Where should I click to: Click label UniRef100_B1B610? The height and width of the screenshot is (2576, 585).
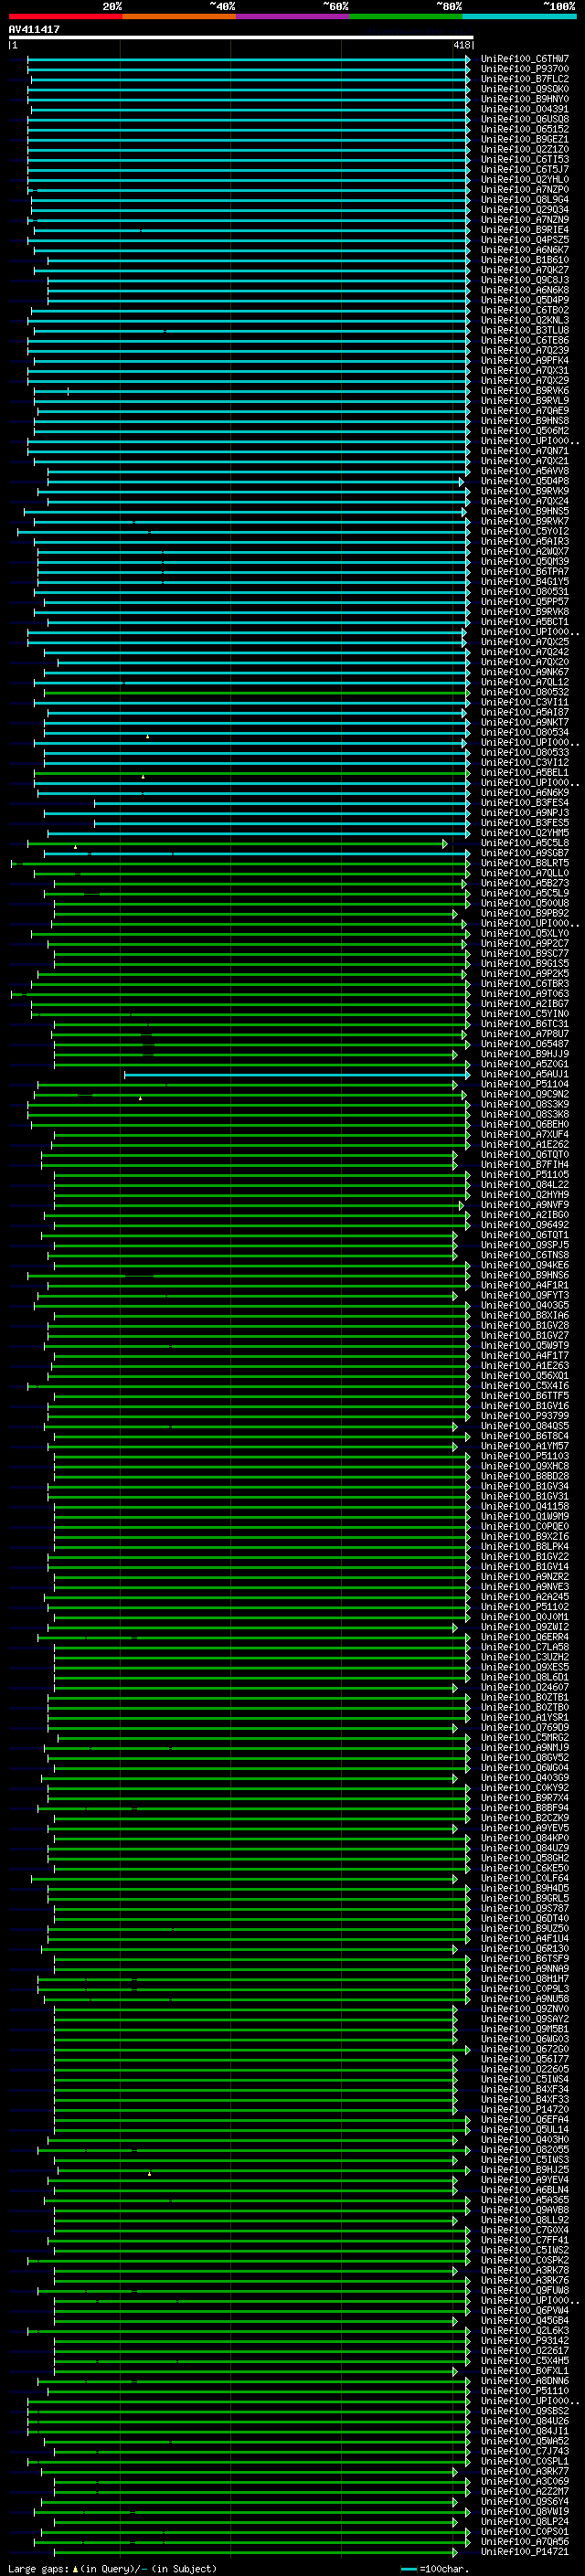(525, 260)
